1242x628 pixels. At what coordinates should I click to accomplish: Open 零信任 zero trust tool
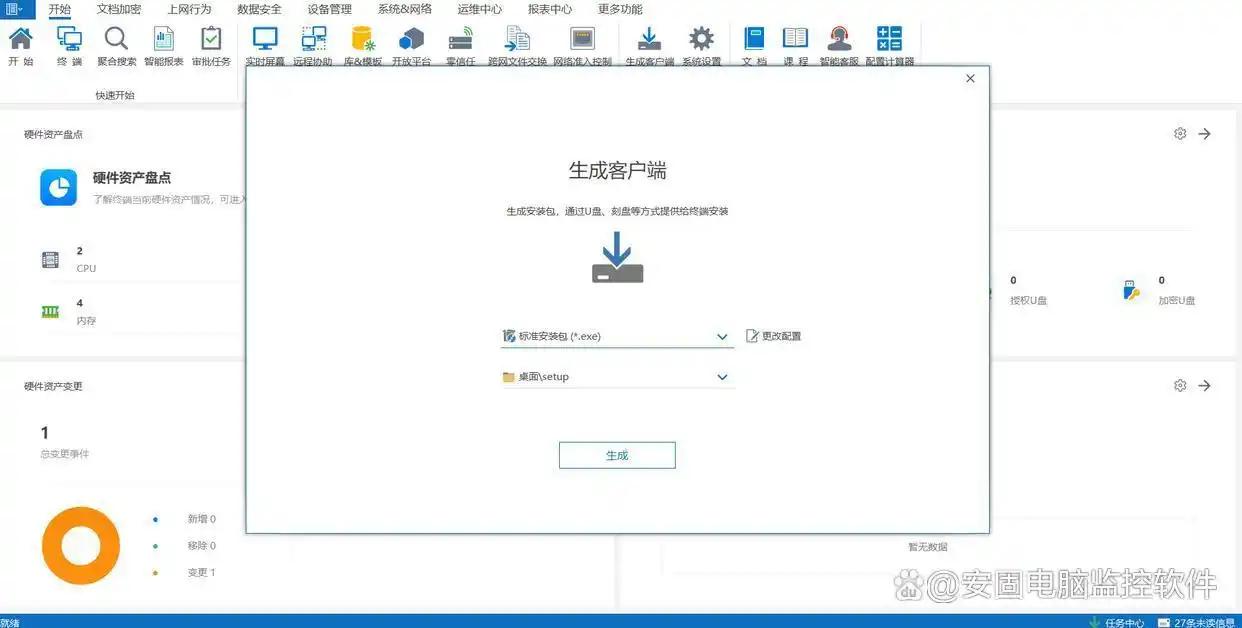point(460,46)
